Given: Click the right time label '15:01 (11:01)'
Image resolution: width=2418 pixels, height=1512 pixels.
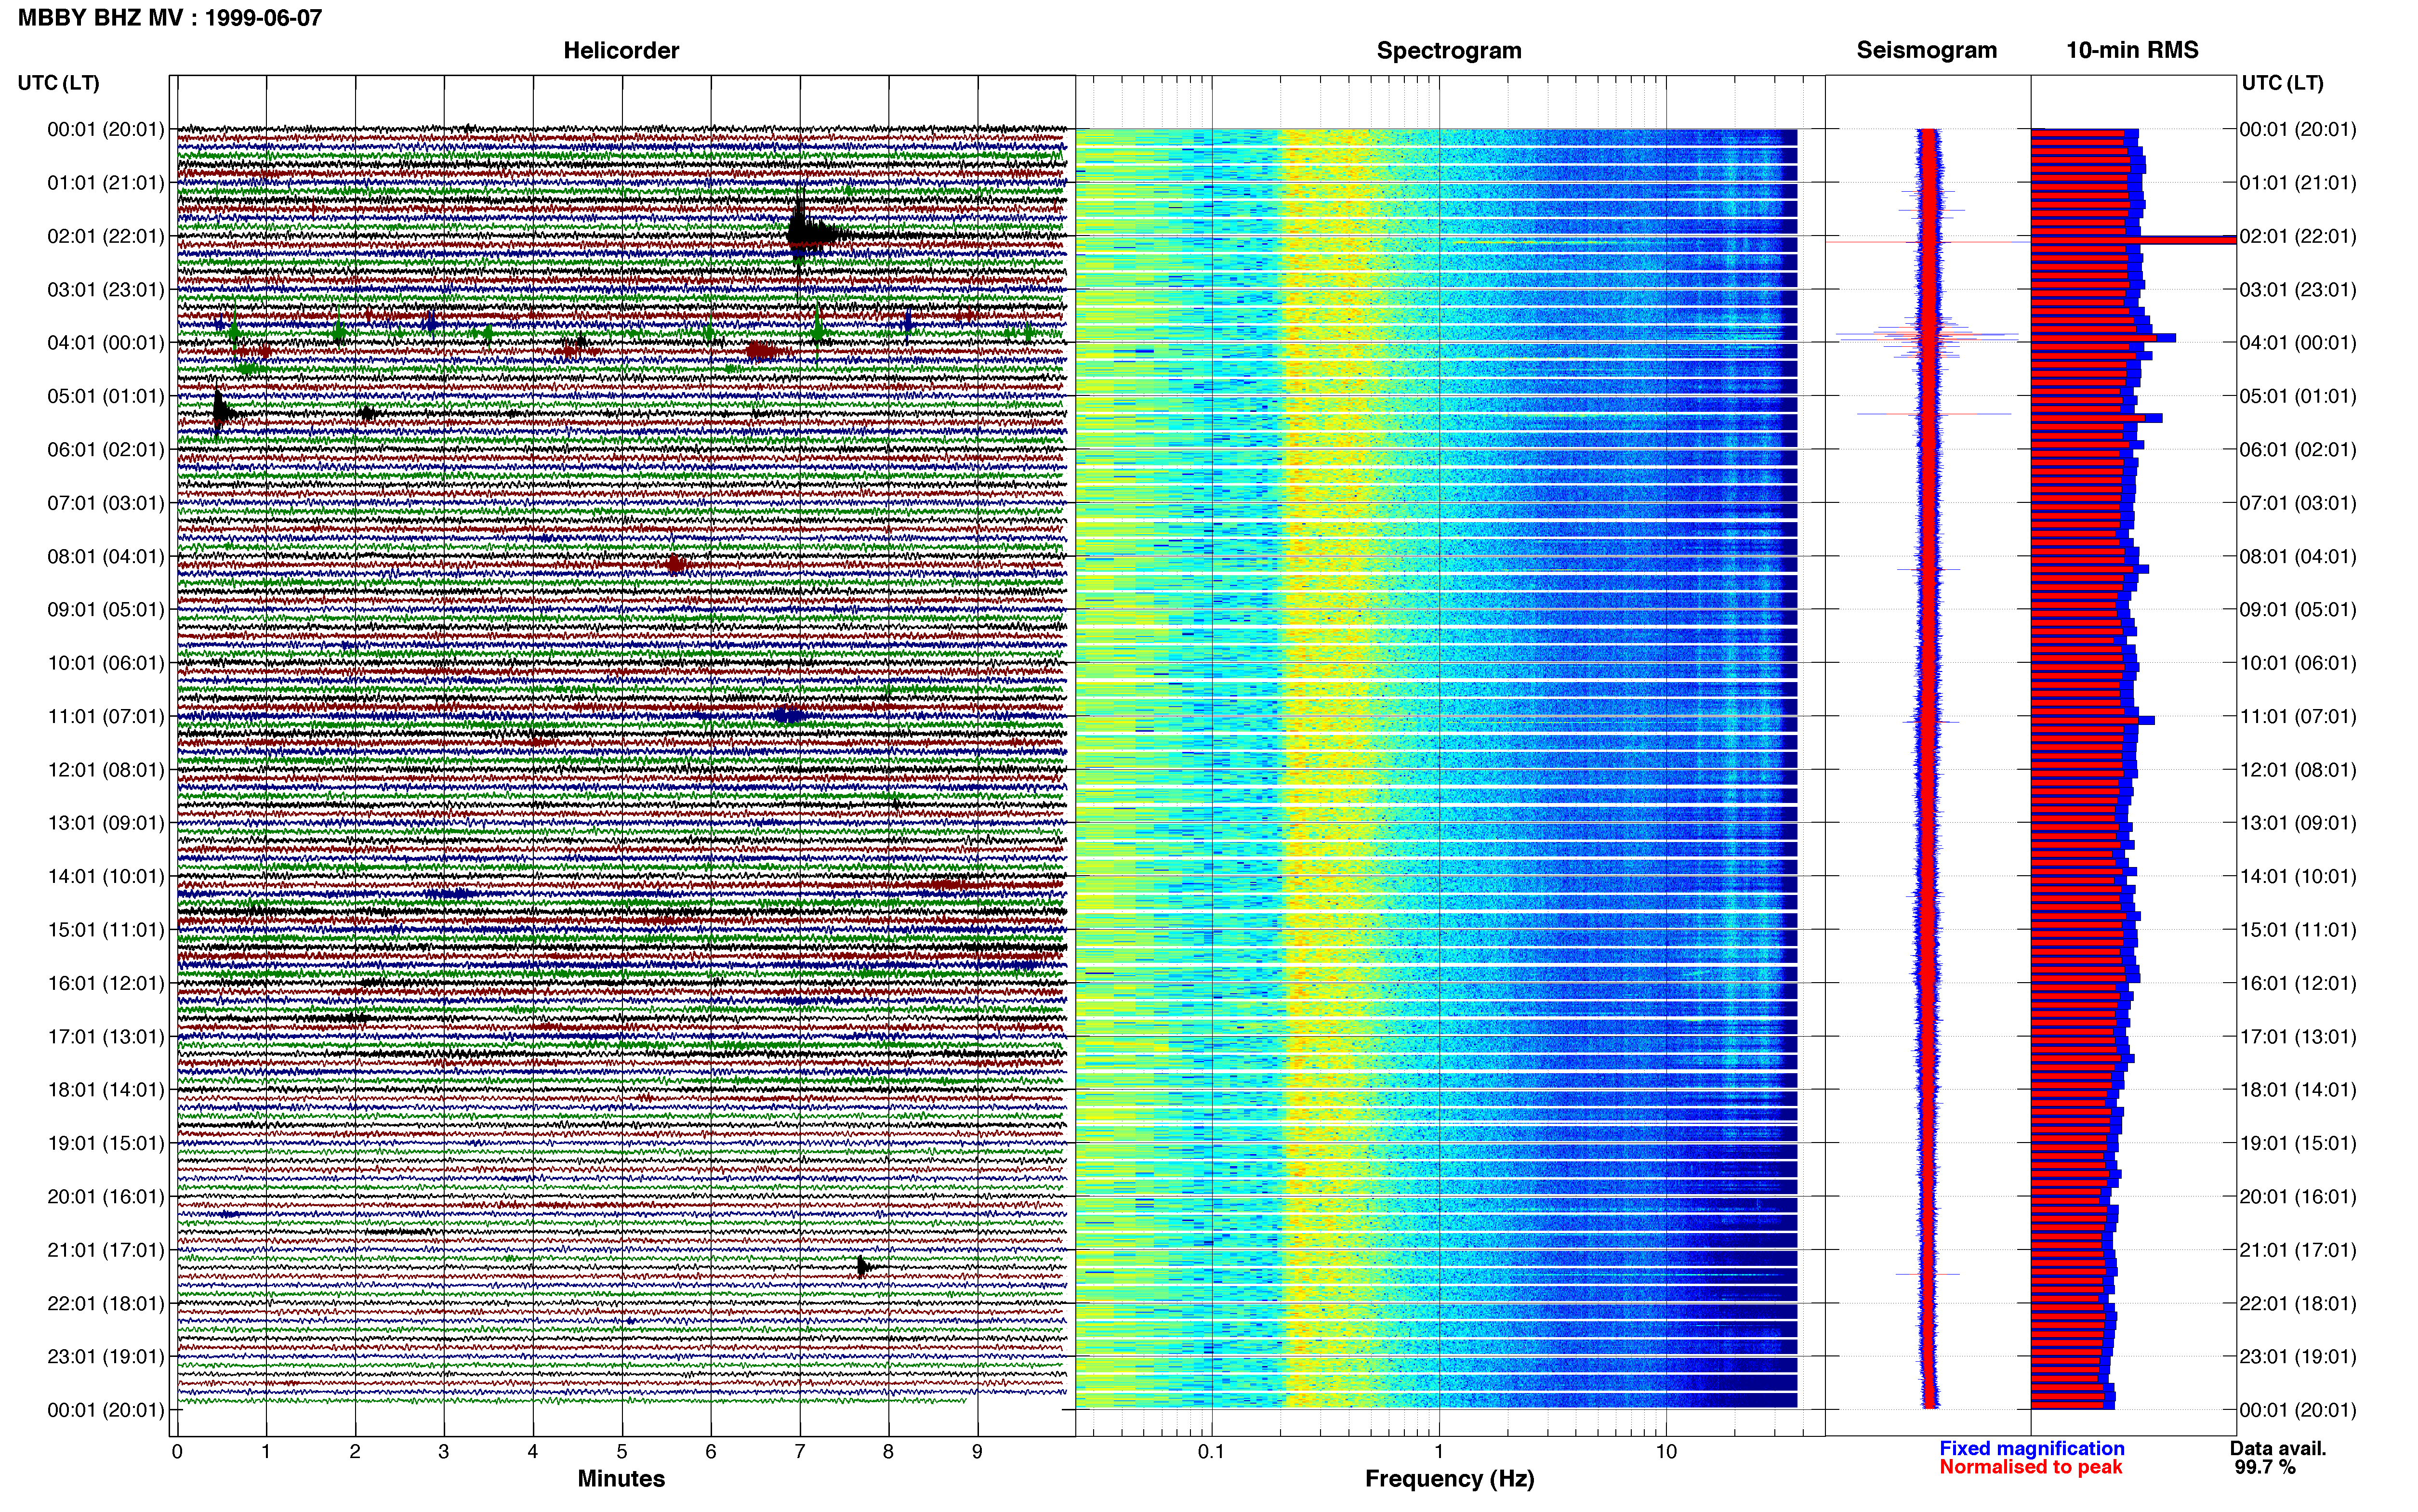Looking at the screenshot, I should tap(2298, 930).
